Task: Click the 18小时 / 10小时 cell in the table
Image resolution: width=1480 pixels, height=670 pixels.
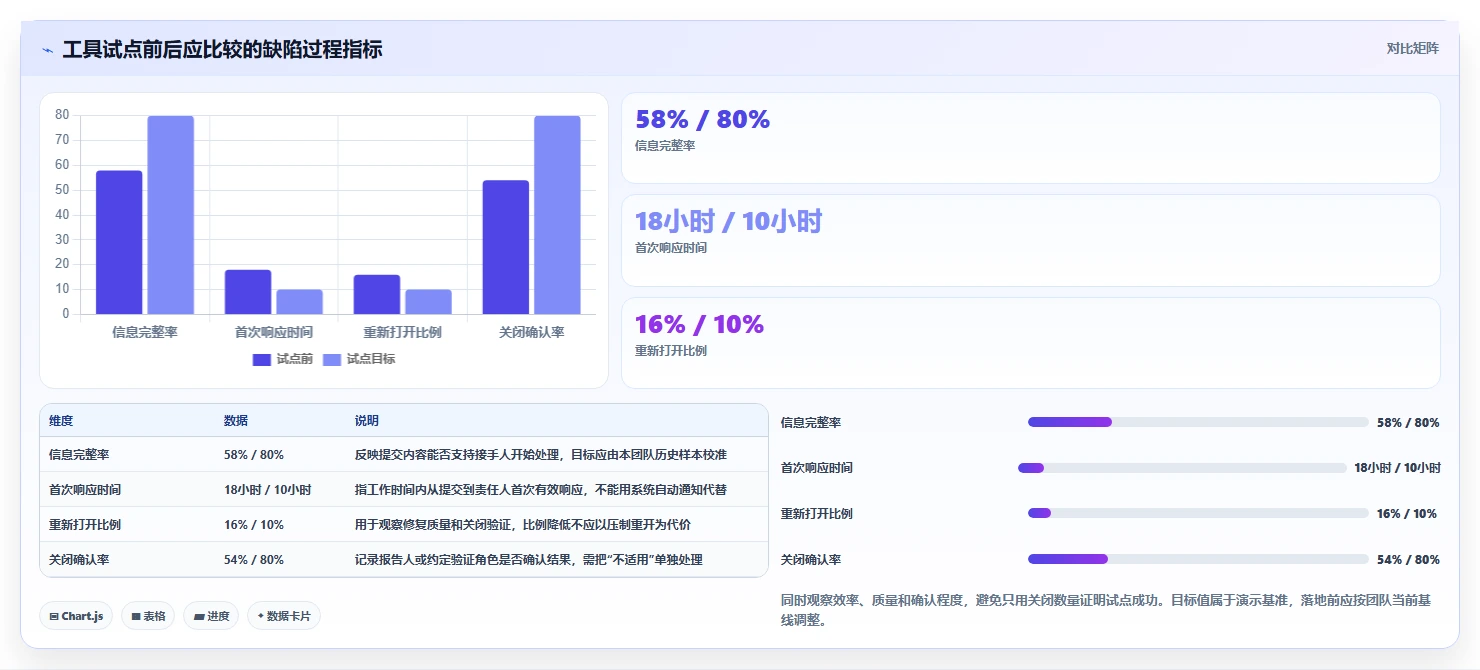Action: click(x=268, y=490)
